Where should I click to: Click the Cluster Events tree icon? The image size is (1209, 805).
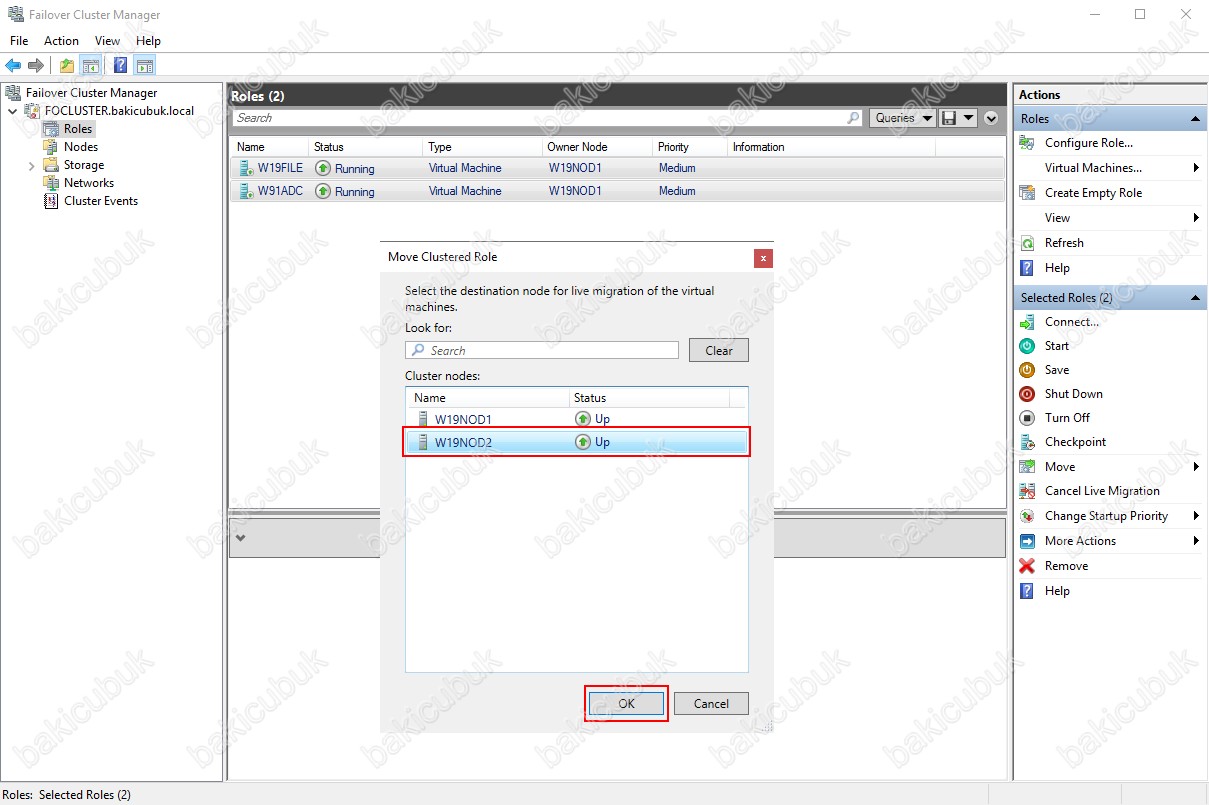51,201
